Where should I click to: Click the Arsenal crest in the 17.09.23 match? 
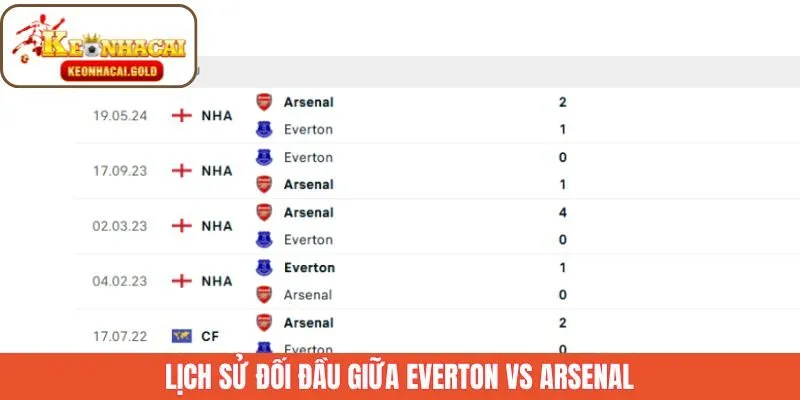click(264, 184)
